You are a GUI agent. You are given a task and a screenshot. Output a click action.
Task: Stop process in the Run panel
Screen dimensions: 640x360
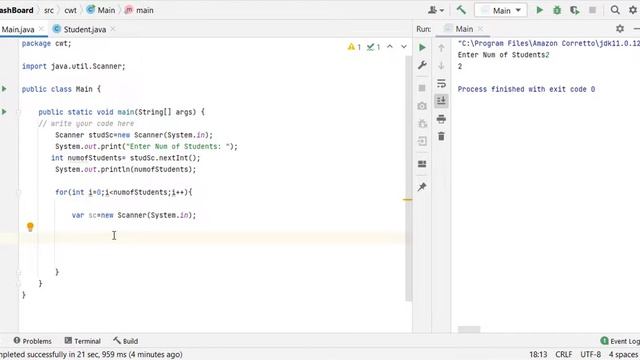click(x=422, y=88)
